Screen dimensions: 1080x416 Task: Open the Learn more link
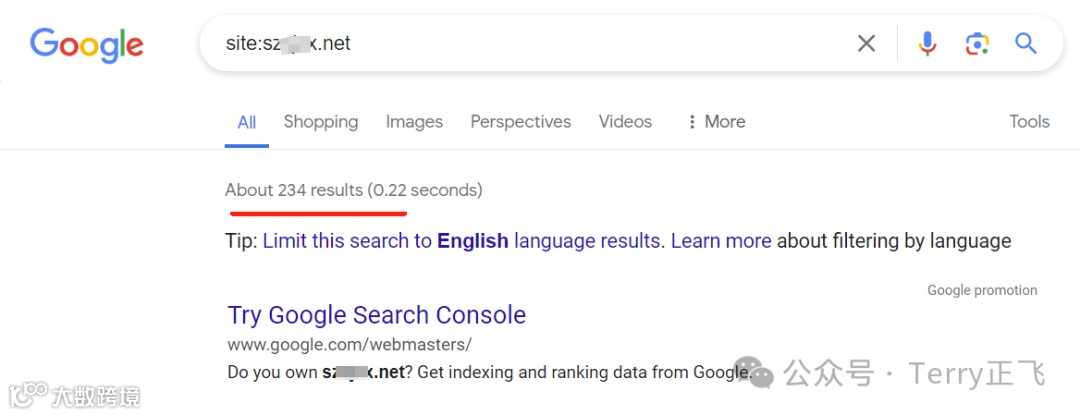click(x=720, y=241)
